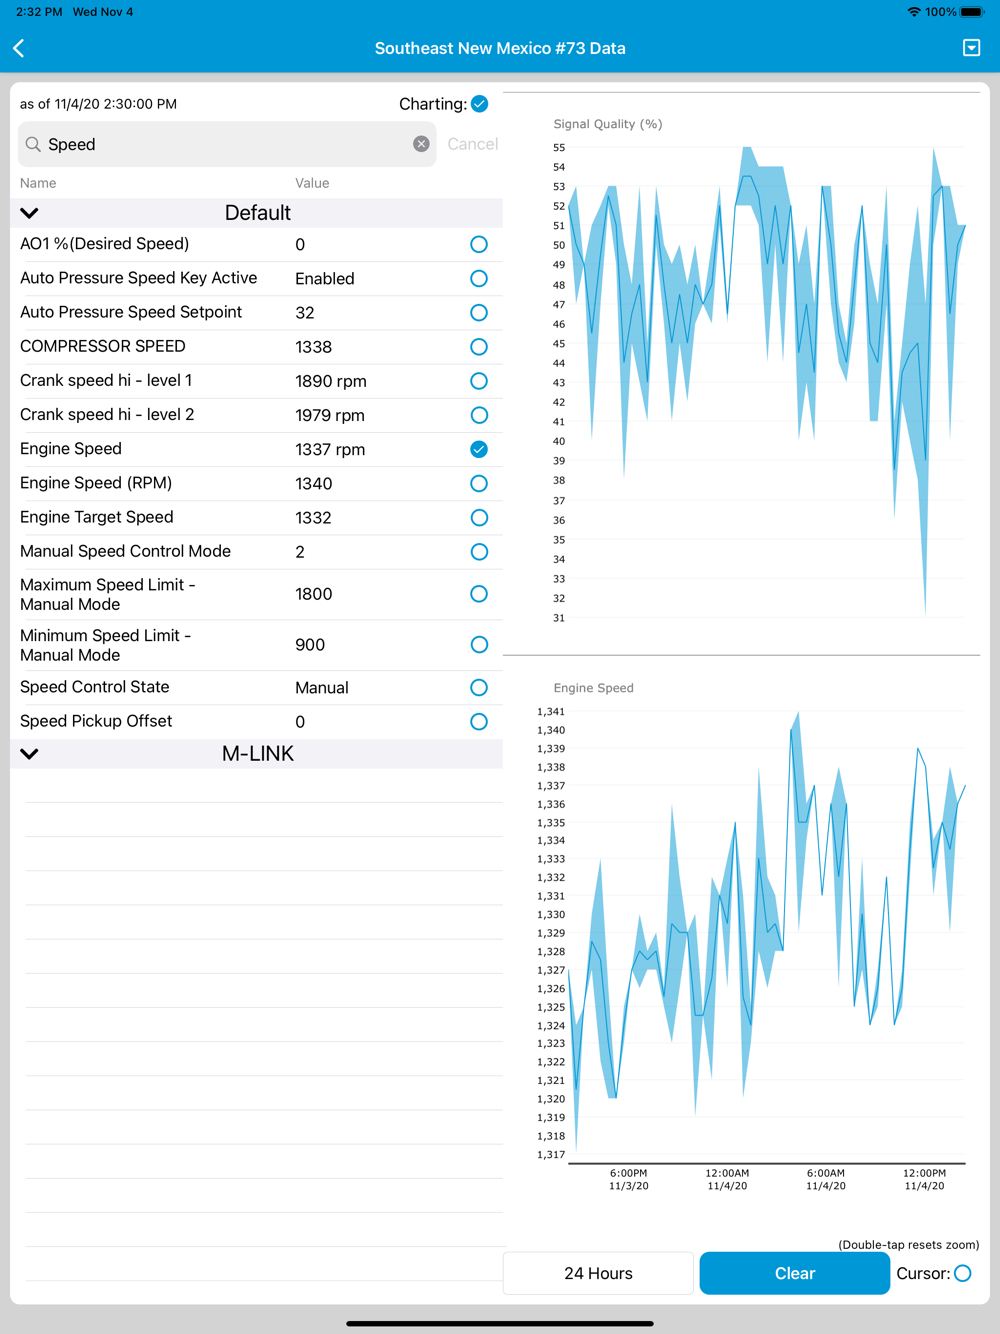This screenshot has width=1000, height=1334.
Task: Tap the battery status icon
Action: (973, 12)
